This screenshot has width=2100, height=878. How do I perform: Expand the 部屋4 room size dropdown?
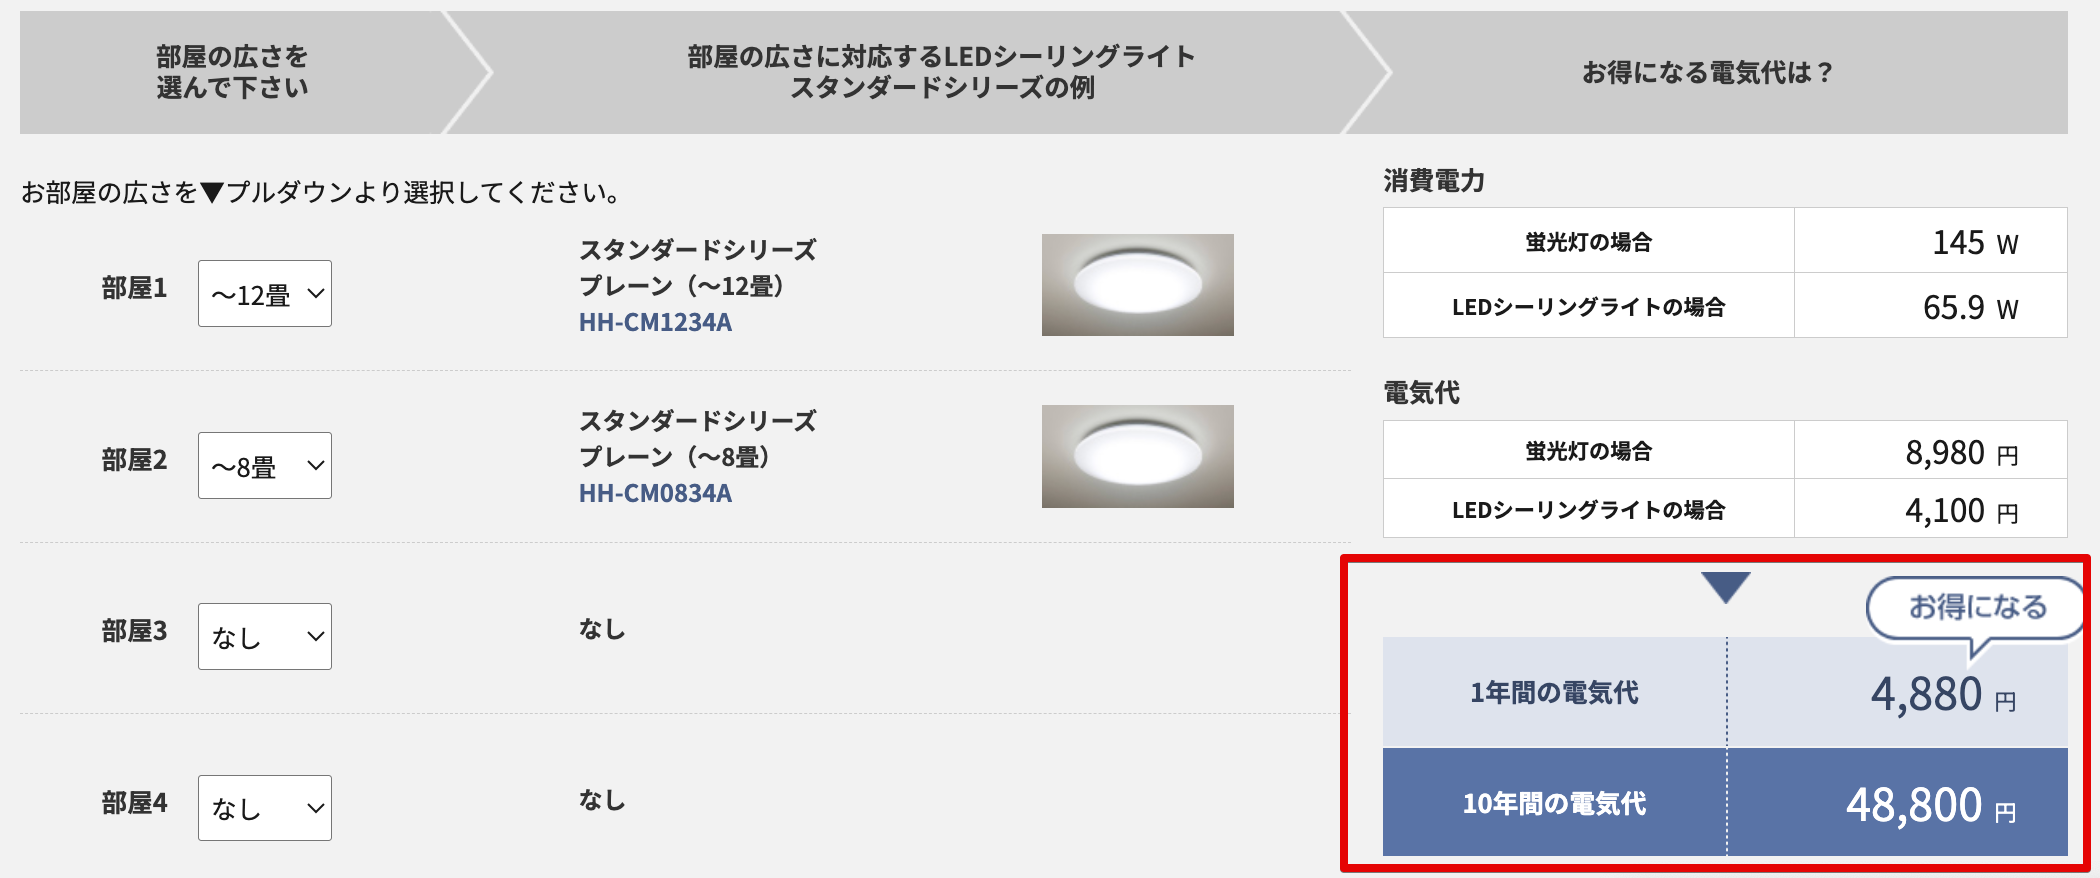(265, 808)
